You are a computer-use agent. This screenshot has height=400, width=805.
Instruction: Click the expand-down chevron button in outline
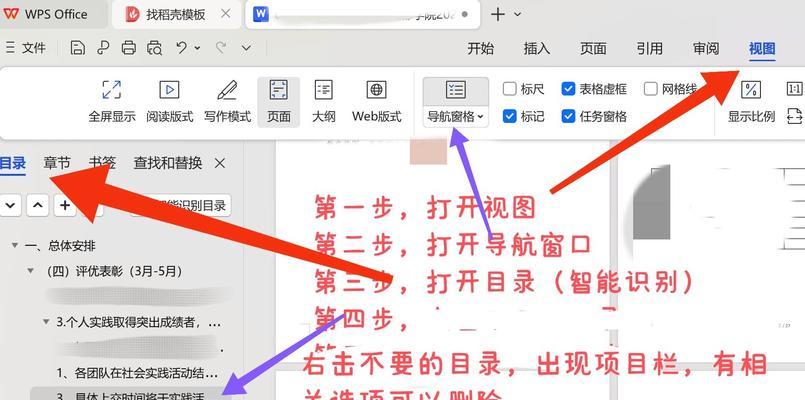[10, 205]
